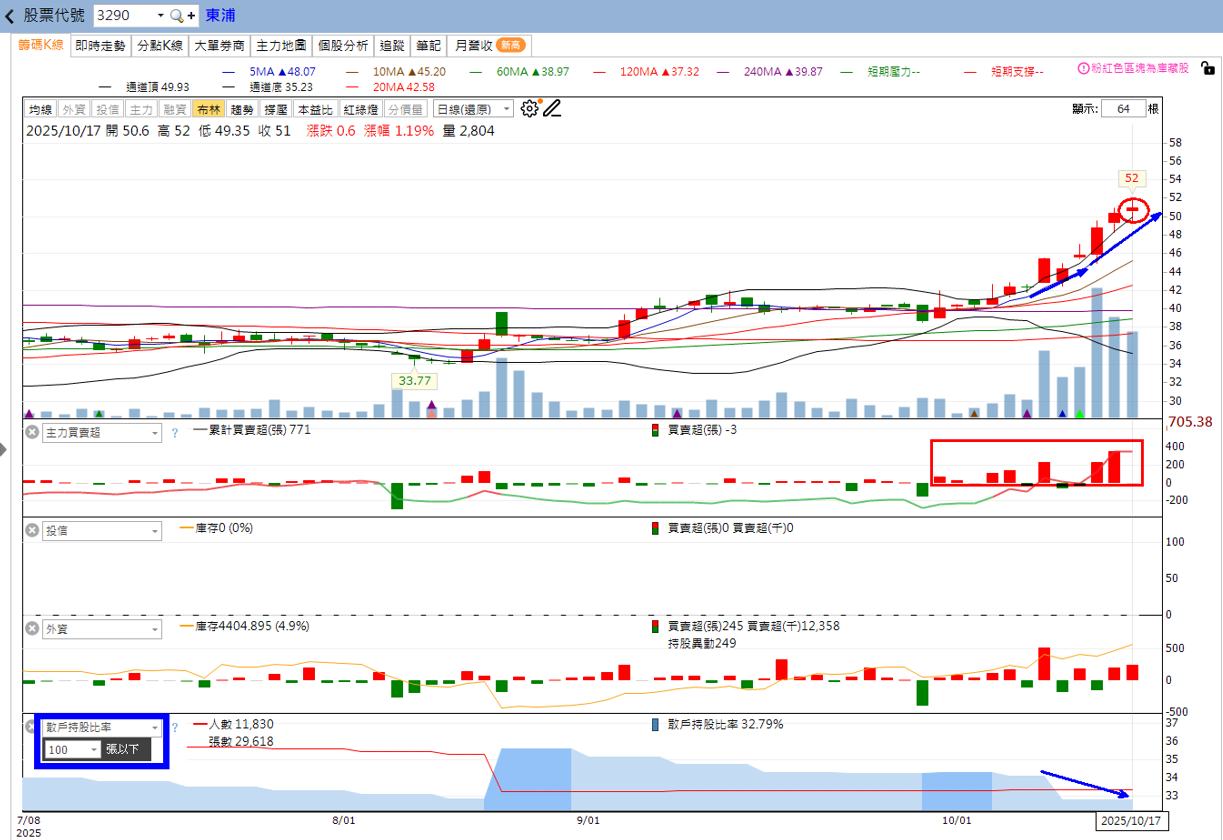1223x840 pixels.
Task: Click the magnifier search icon beside stock code
Action: (176, 16)
